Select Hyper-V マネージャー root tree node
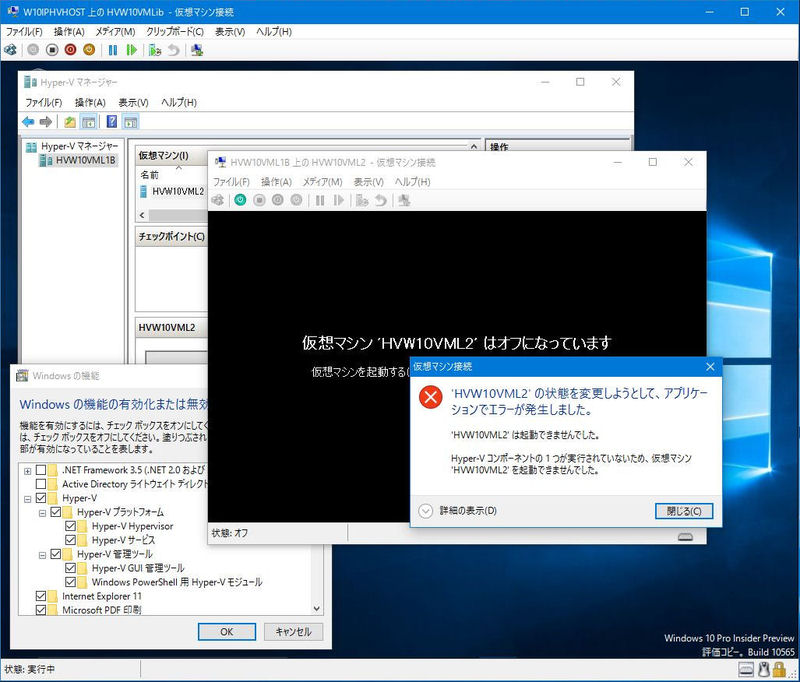 pos(72,146)
